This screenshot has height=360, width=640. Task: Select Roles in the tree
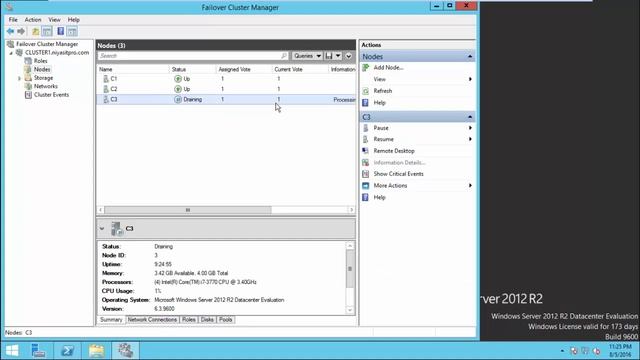pyautogui.click(x=40, y=61)
